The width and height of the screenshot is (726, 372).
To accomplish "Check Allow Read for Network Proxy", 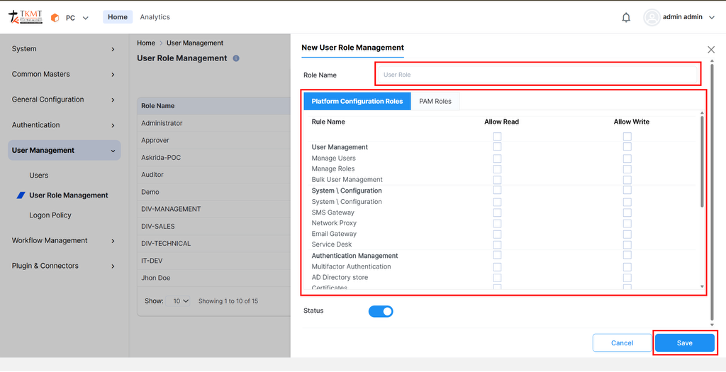I will [x=497, y=223].
